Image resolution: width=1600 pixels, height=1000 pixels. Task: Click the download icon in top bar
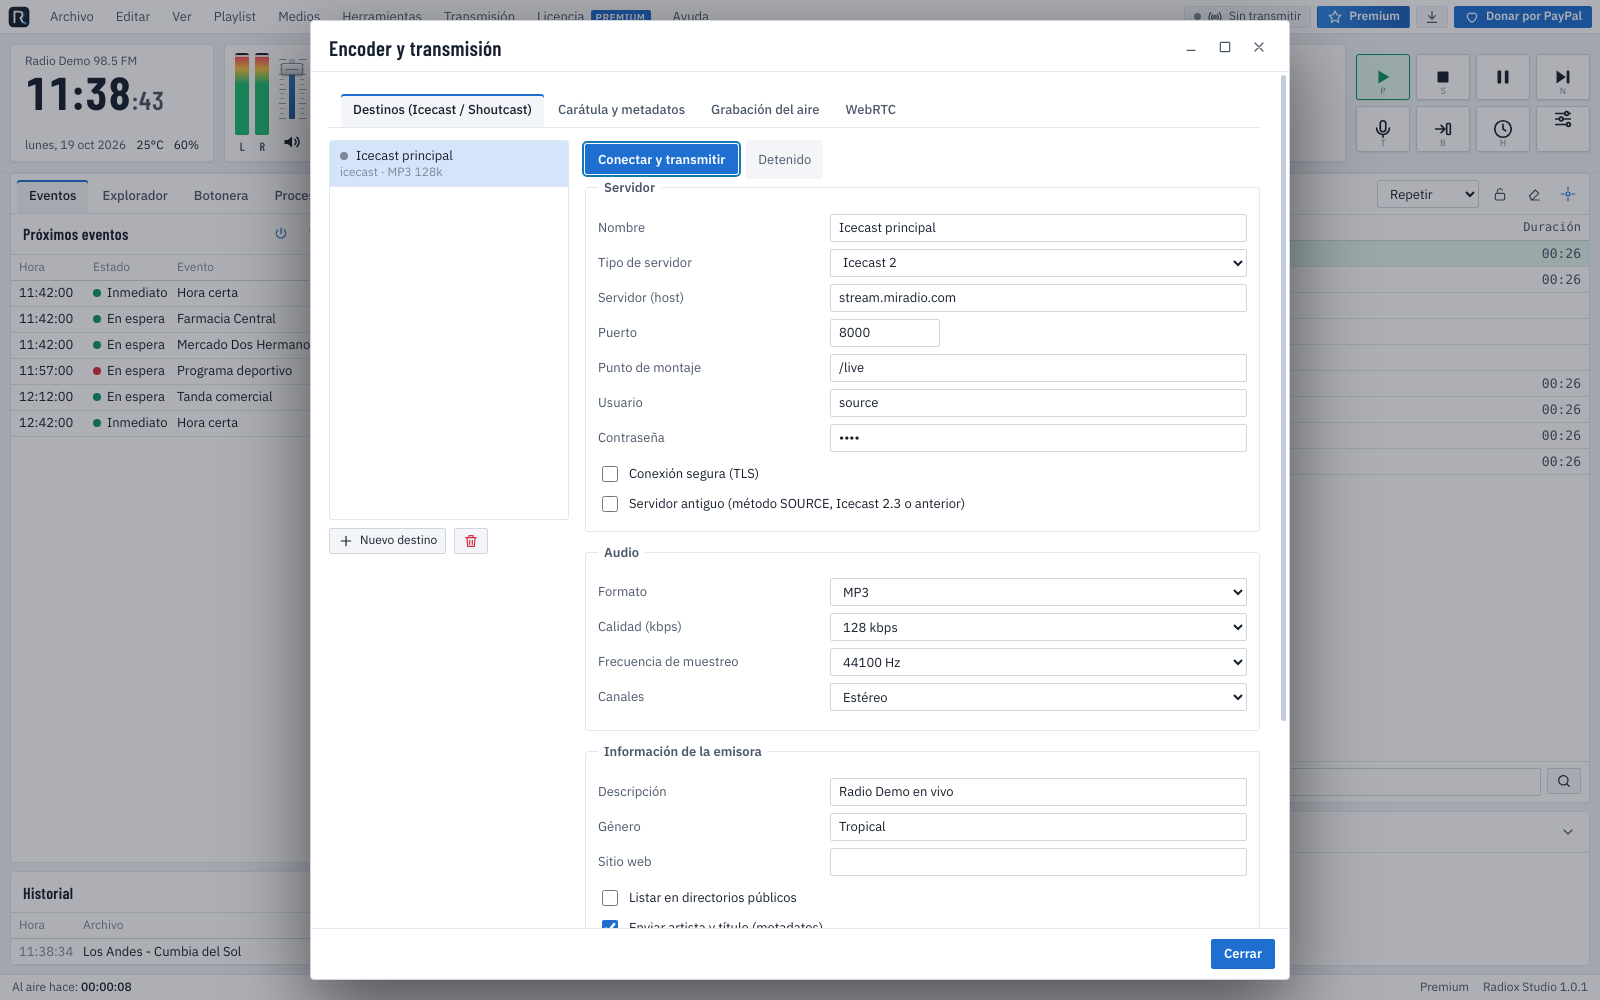(1432, 17)
